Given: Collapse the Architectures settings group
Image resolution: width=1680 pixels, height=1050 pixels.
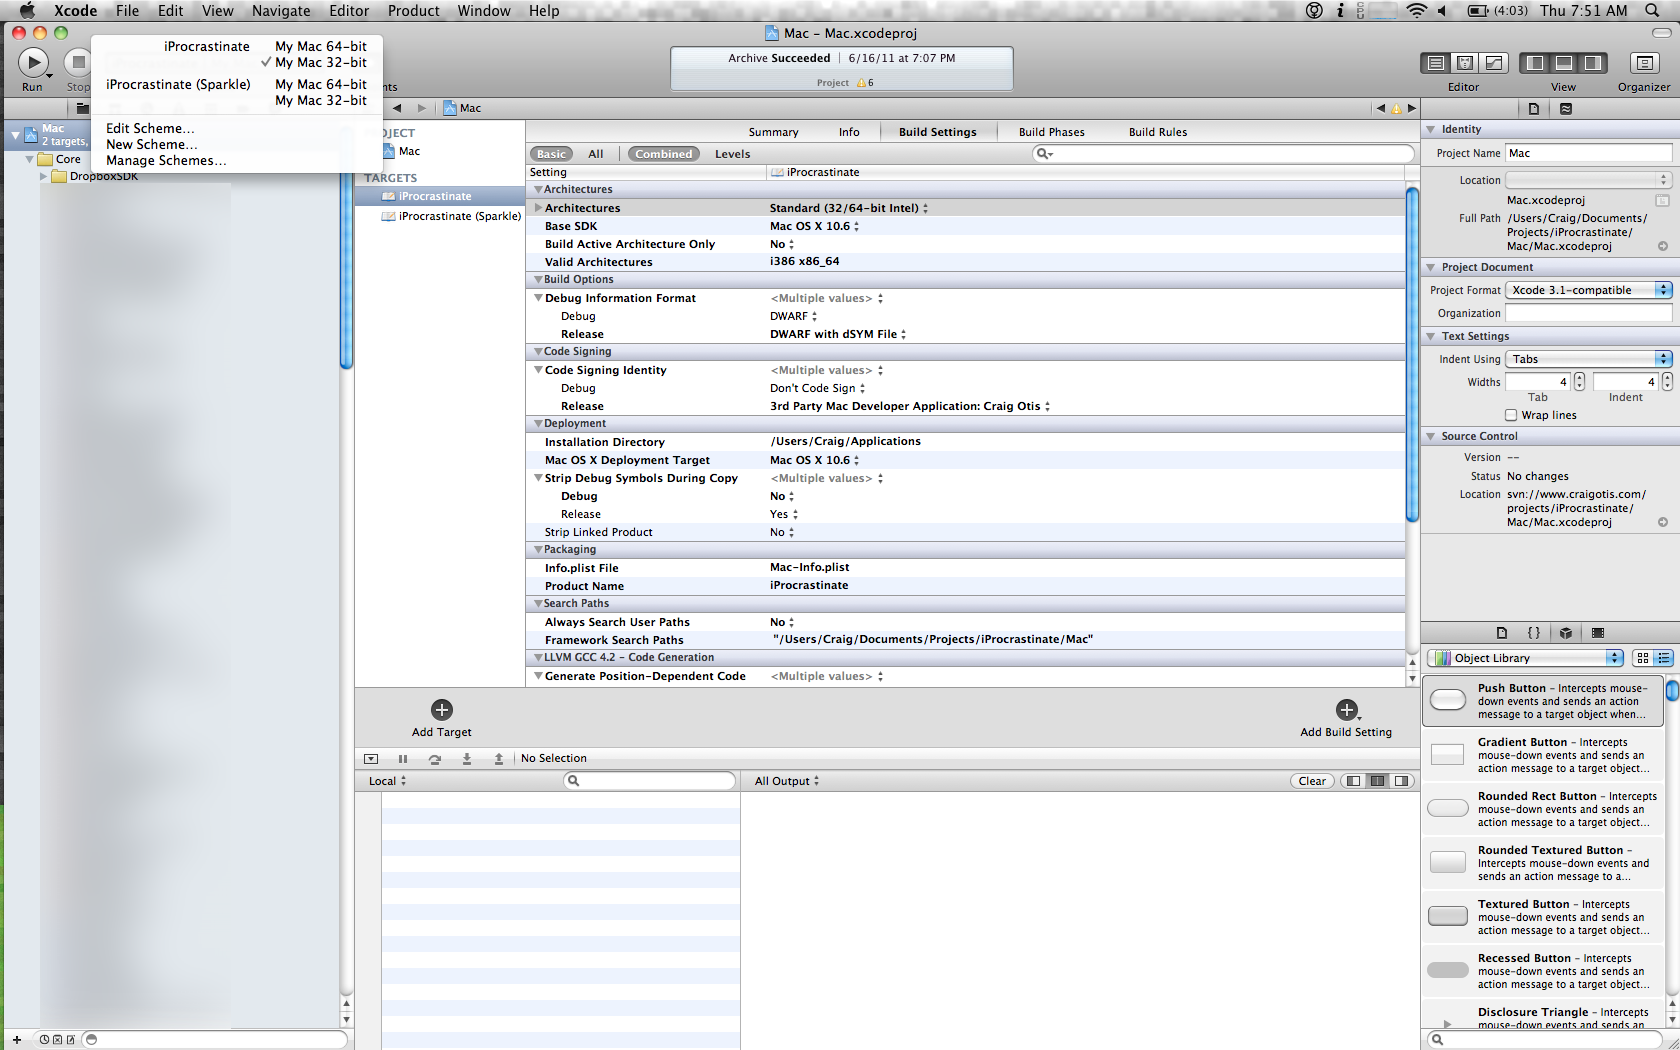Looking at the screenshot, I should pos(538,190).
